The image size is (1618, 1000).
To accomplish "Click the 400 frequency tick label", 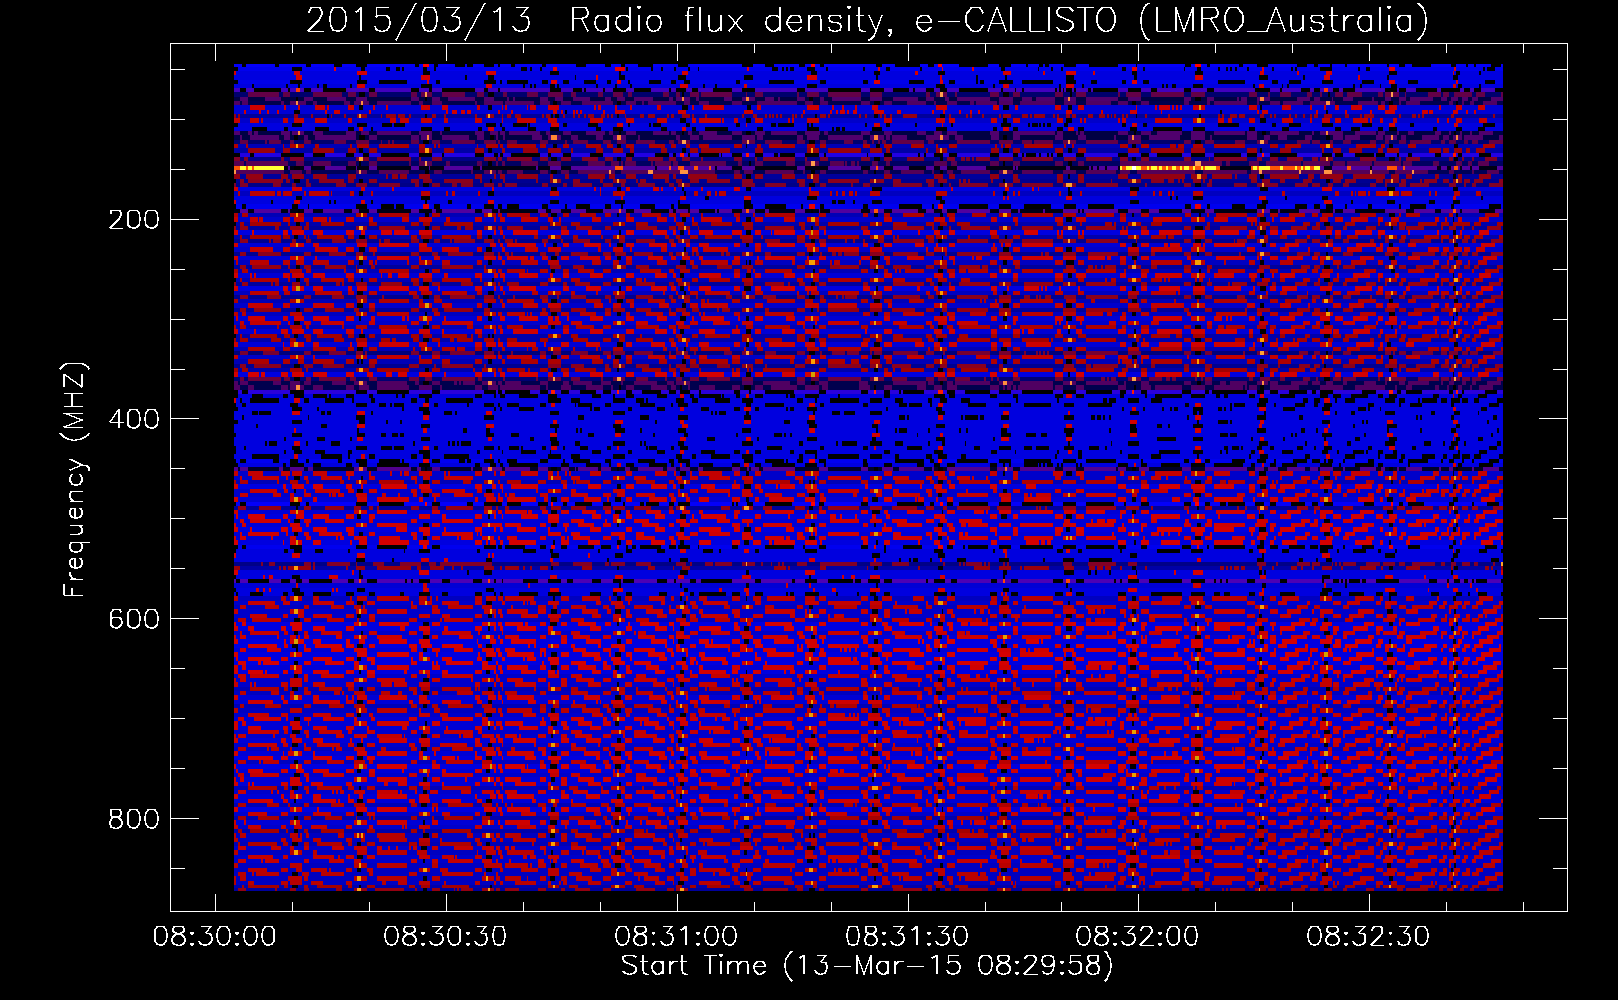I will pyautogui.click(x=133, y=419).
